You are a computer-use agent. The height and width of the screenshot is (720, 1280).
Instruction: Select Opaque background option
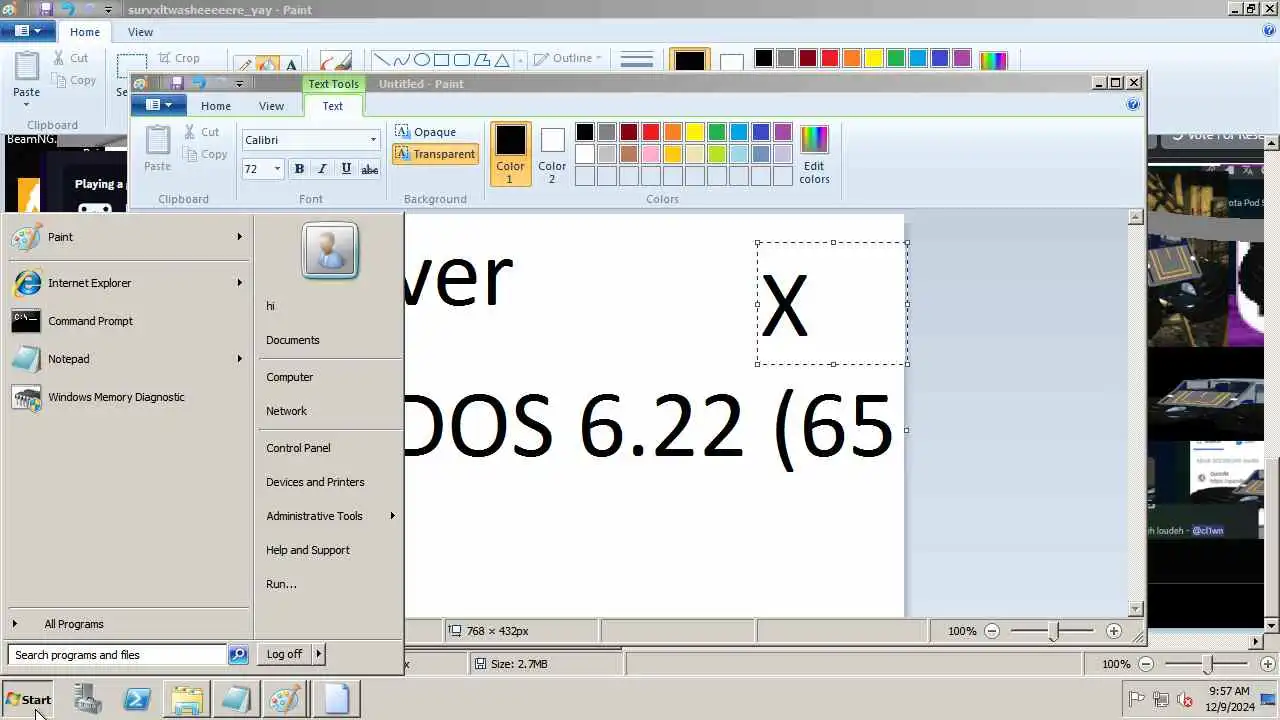(x=426, y=132)
